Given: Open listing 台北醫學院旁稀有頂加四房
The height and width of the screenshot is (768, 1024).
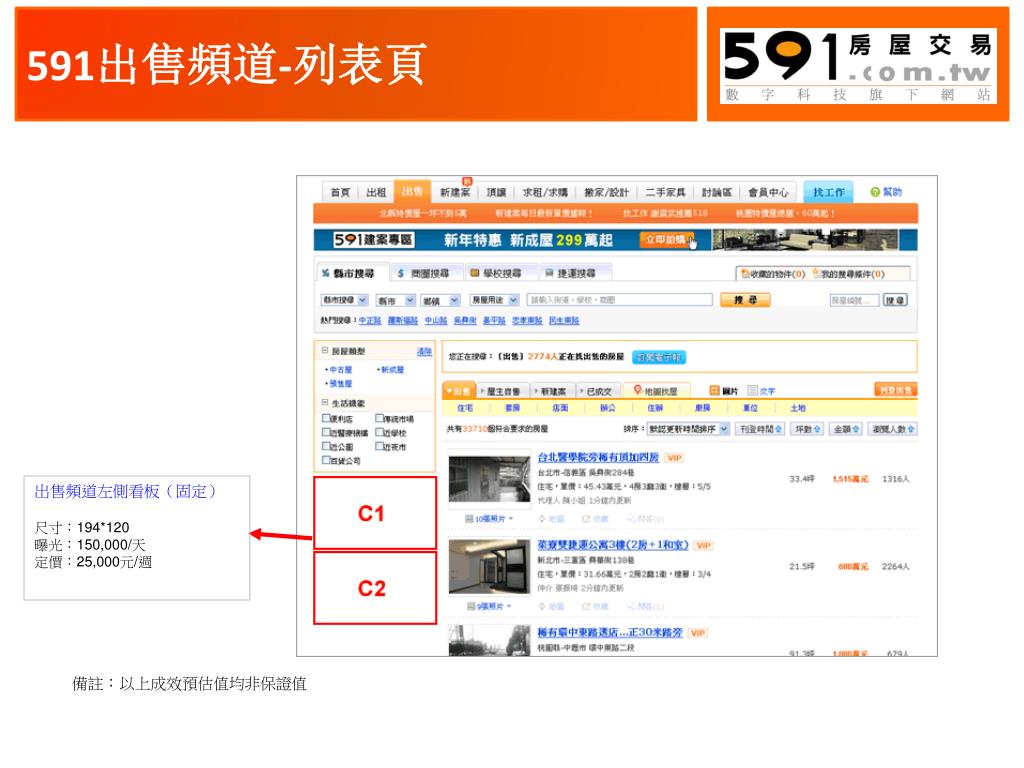Looking at the screenshot, I should coord(598,457).
